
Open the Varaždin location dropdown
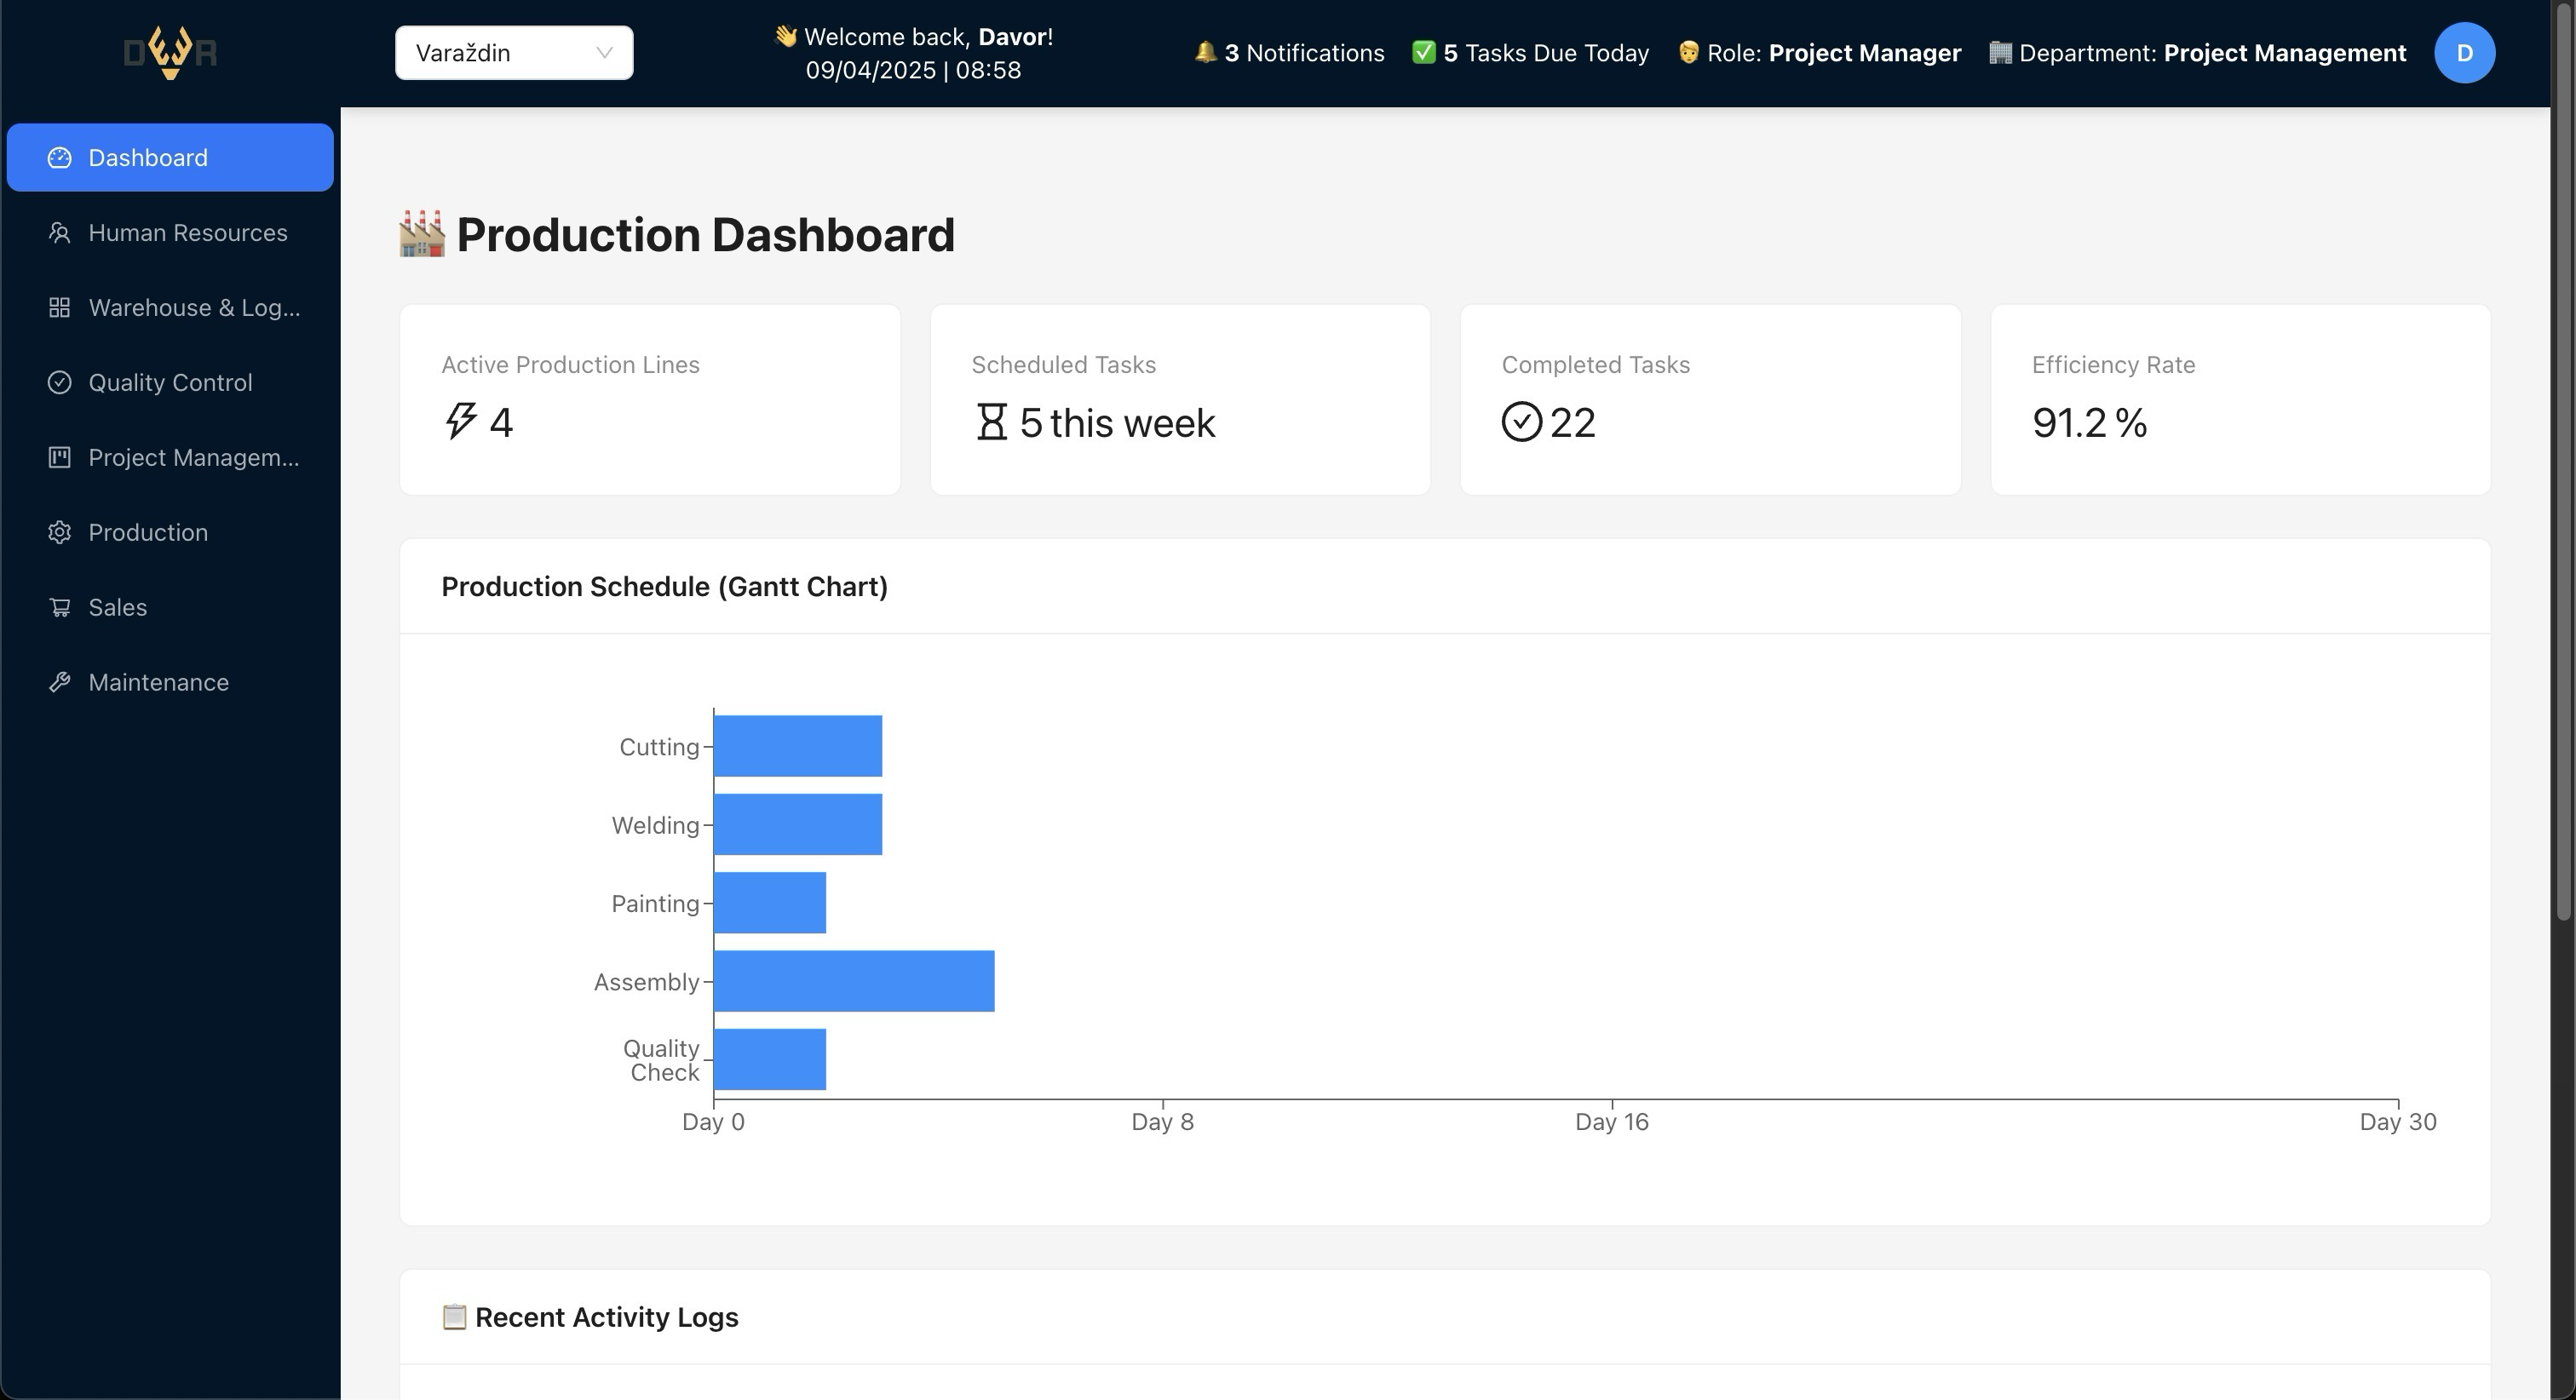[514, 53]
